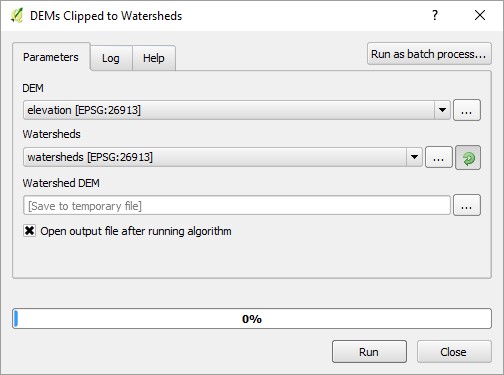Expand the Watersheds layer dropdown arrow
The height and width of the screenshot is (375, 504).
pyautogui.click(x=414, y=157)
